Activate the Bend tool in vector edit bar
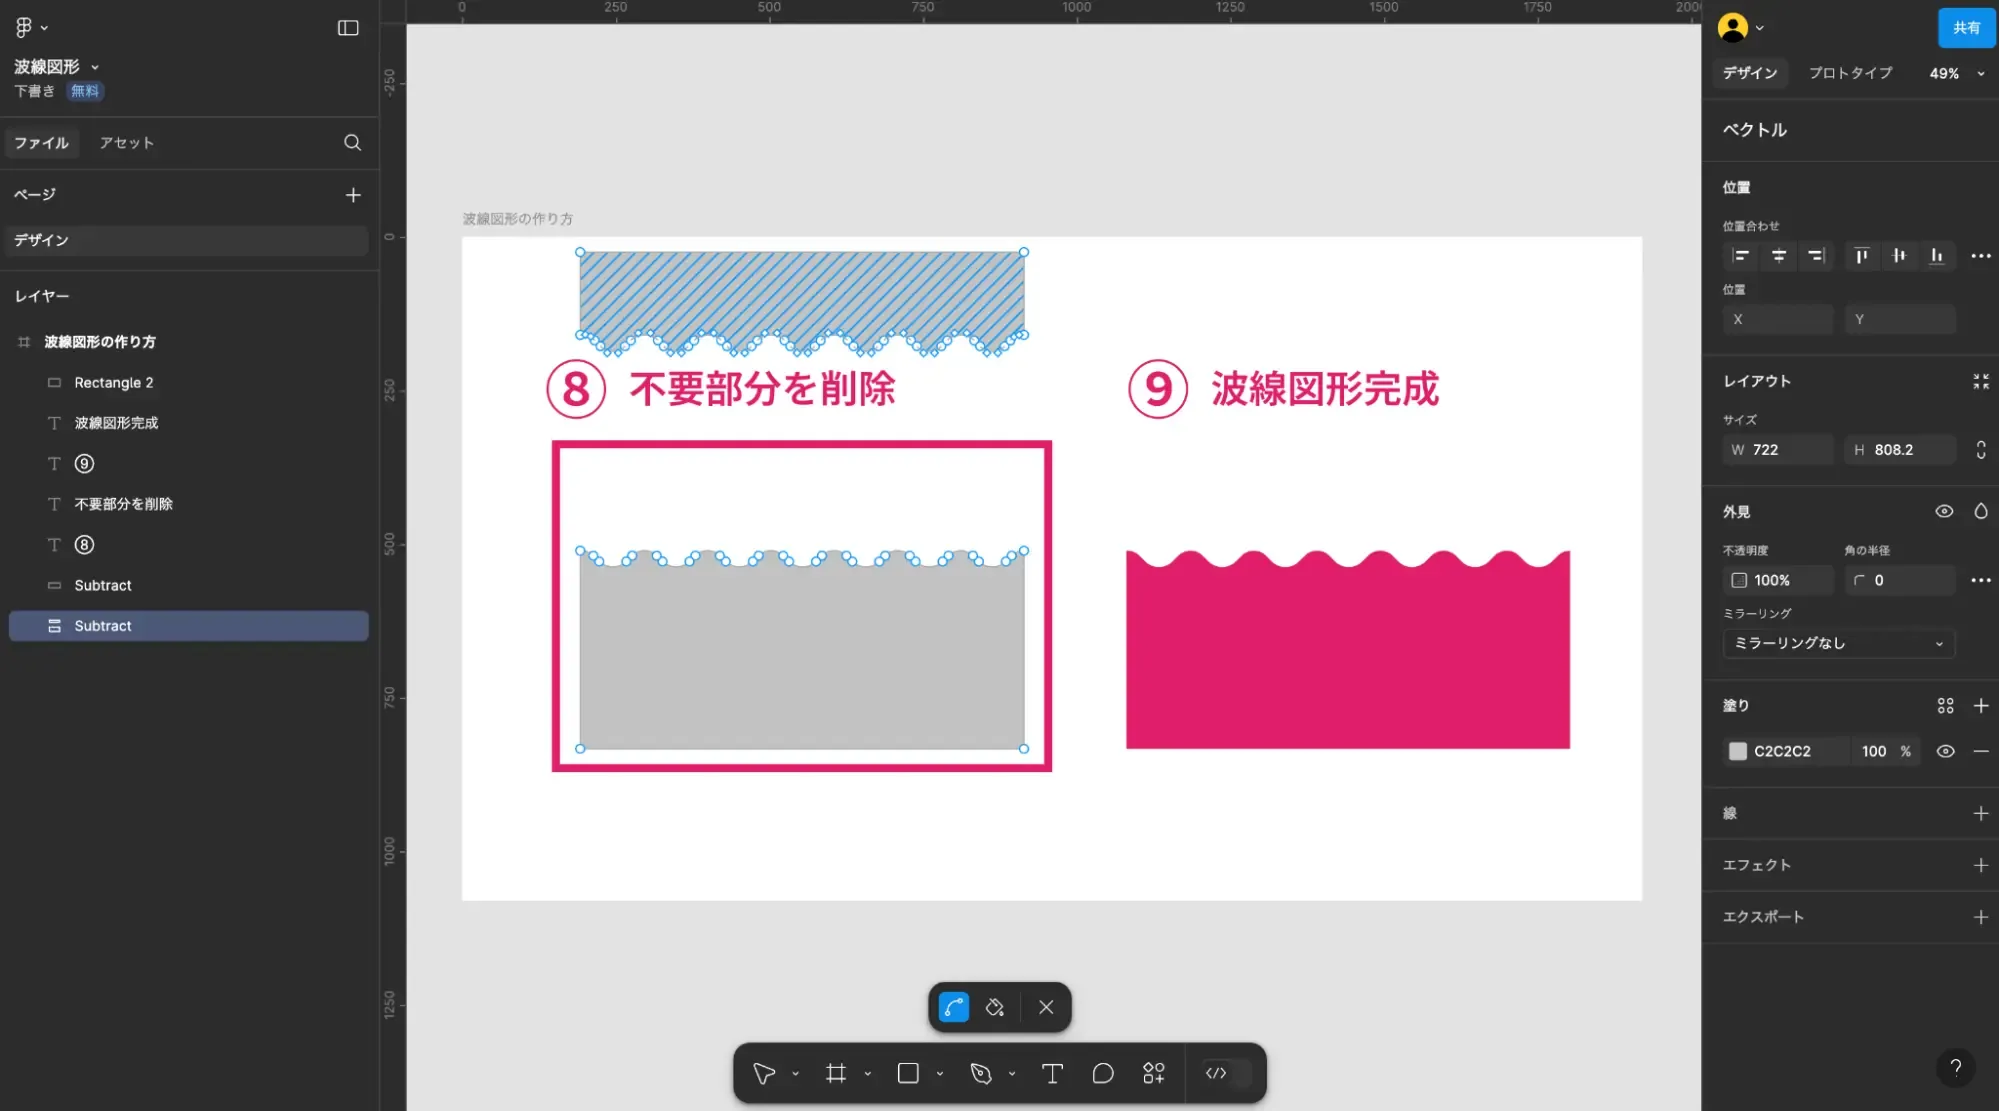1999x1111 pixels. [x=954, y=1007]
